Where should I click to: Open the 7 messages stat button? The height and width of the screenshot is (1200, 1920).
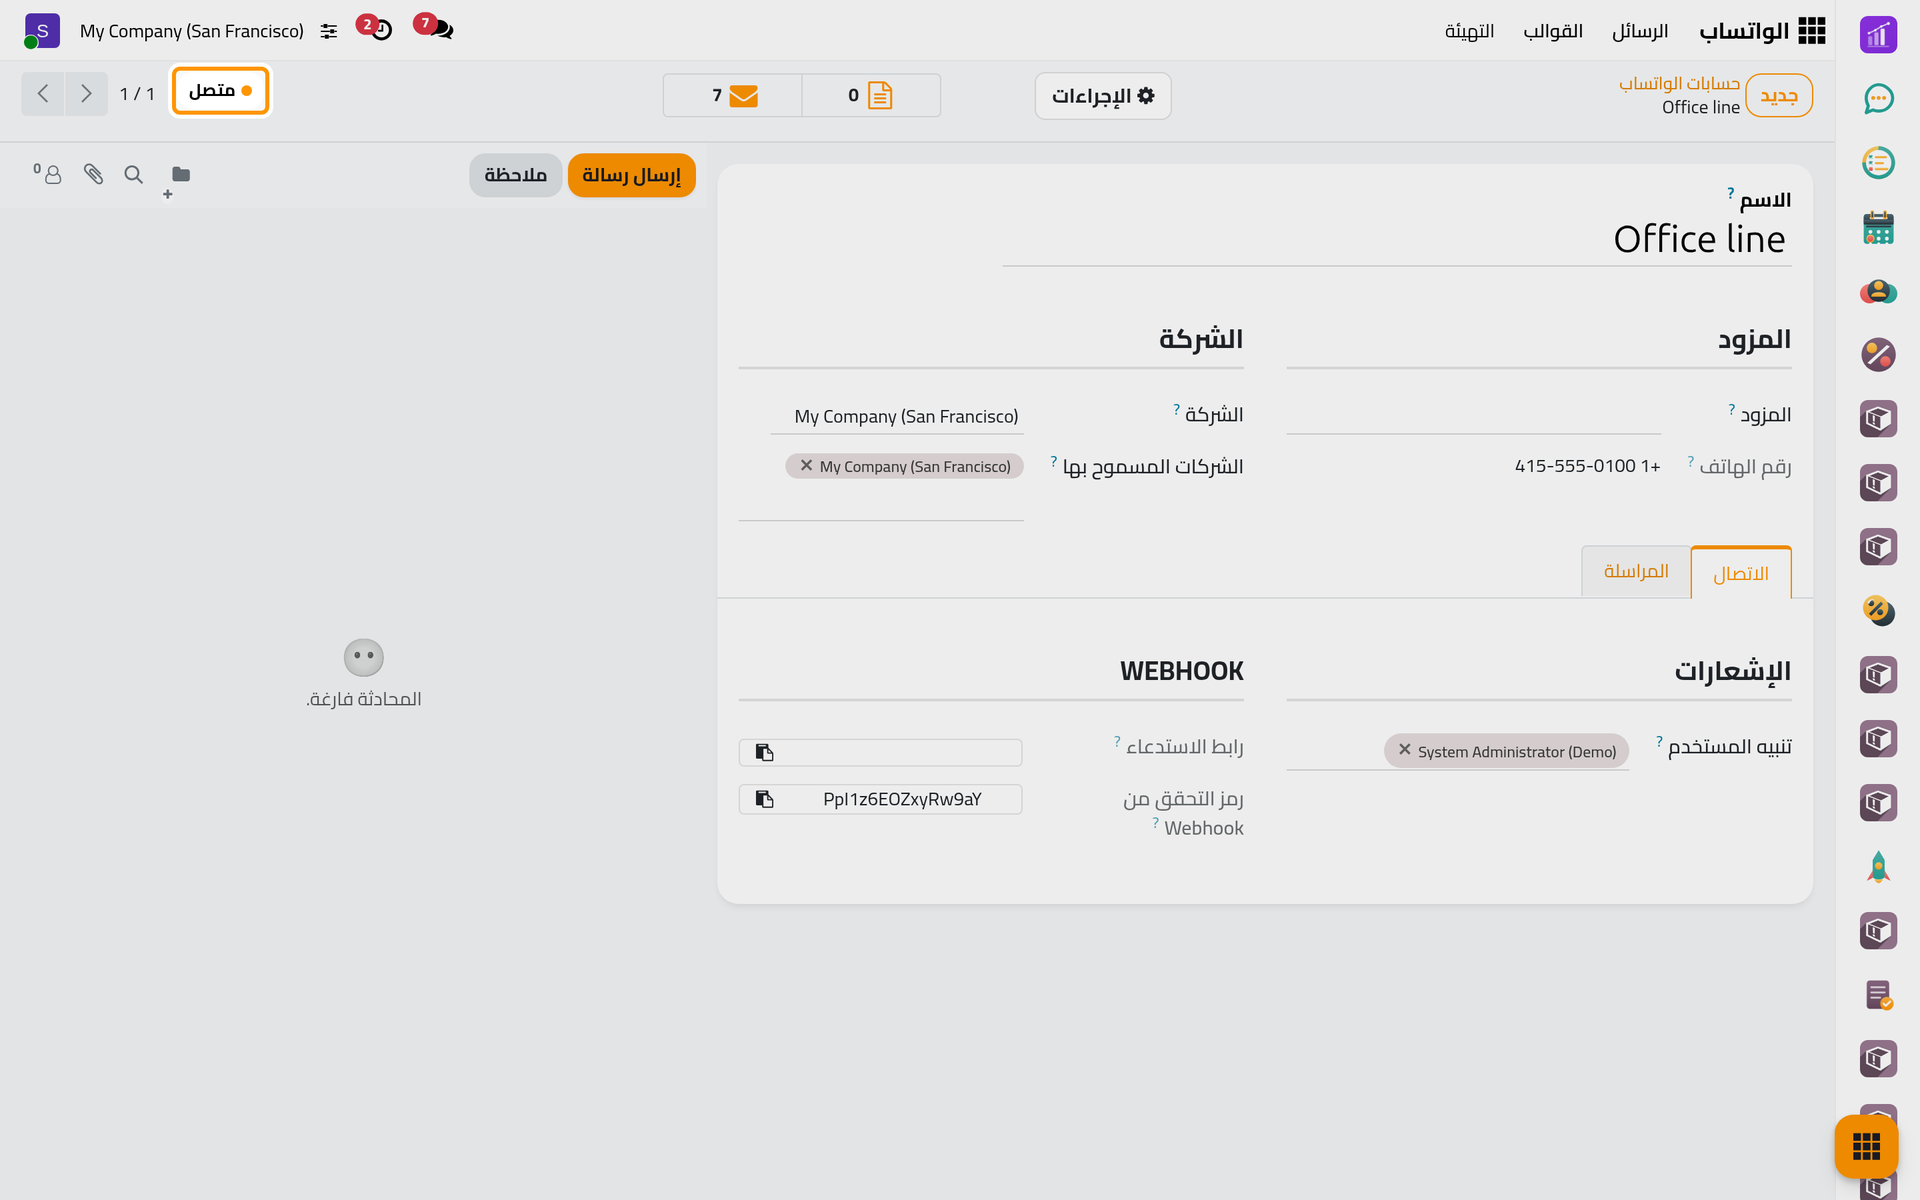[x=733, y=96]
